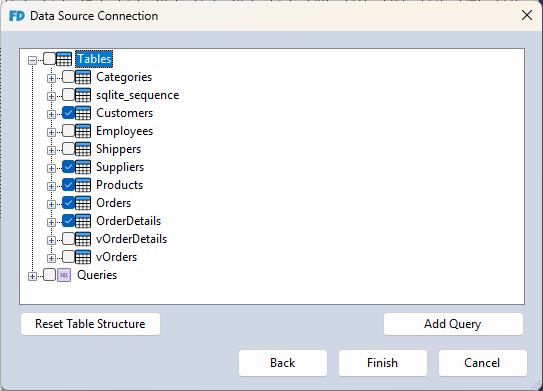Click the Categories table icon
This screenshot has height=391, width=543.
point(83,77)
